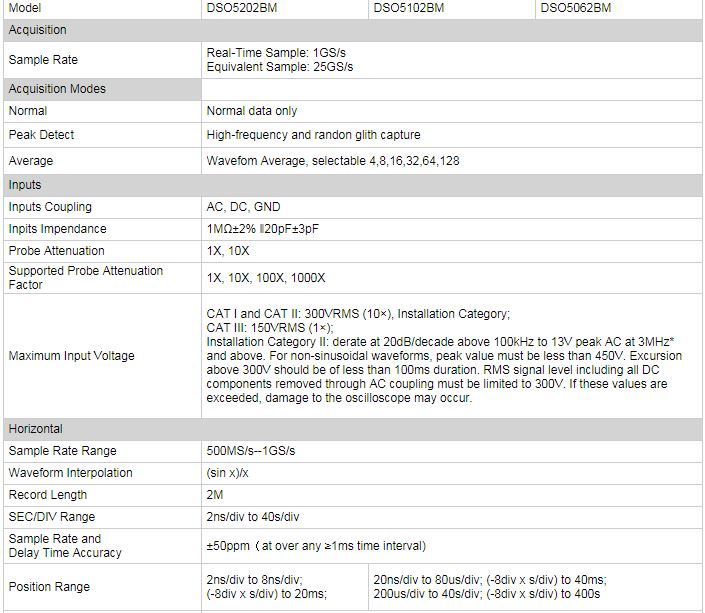Click the Real-Time Sample: 1GS/s text
This screenshot has width=705, height=613.
point(276,53)
